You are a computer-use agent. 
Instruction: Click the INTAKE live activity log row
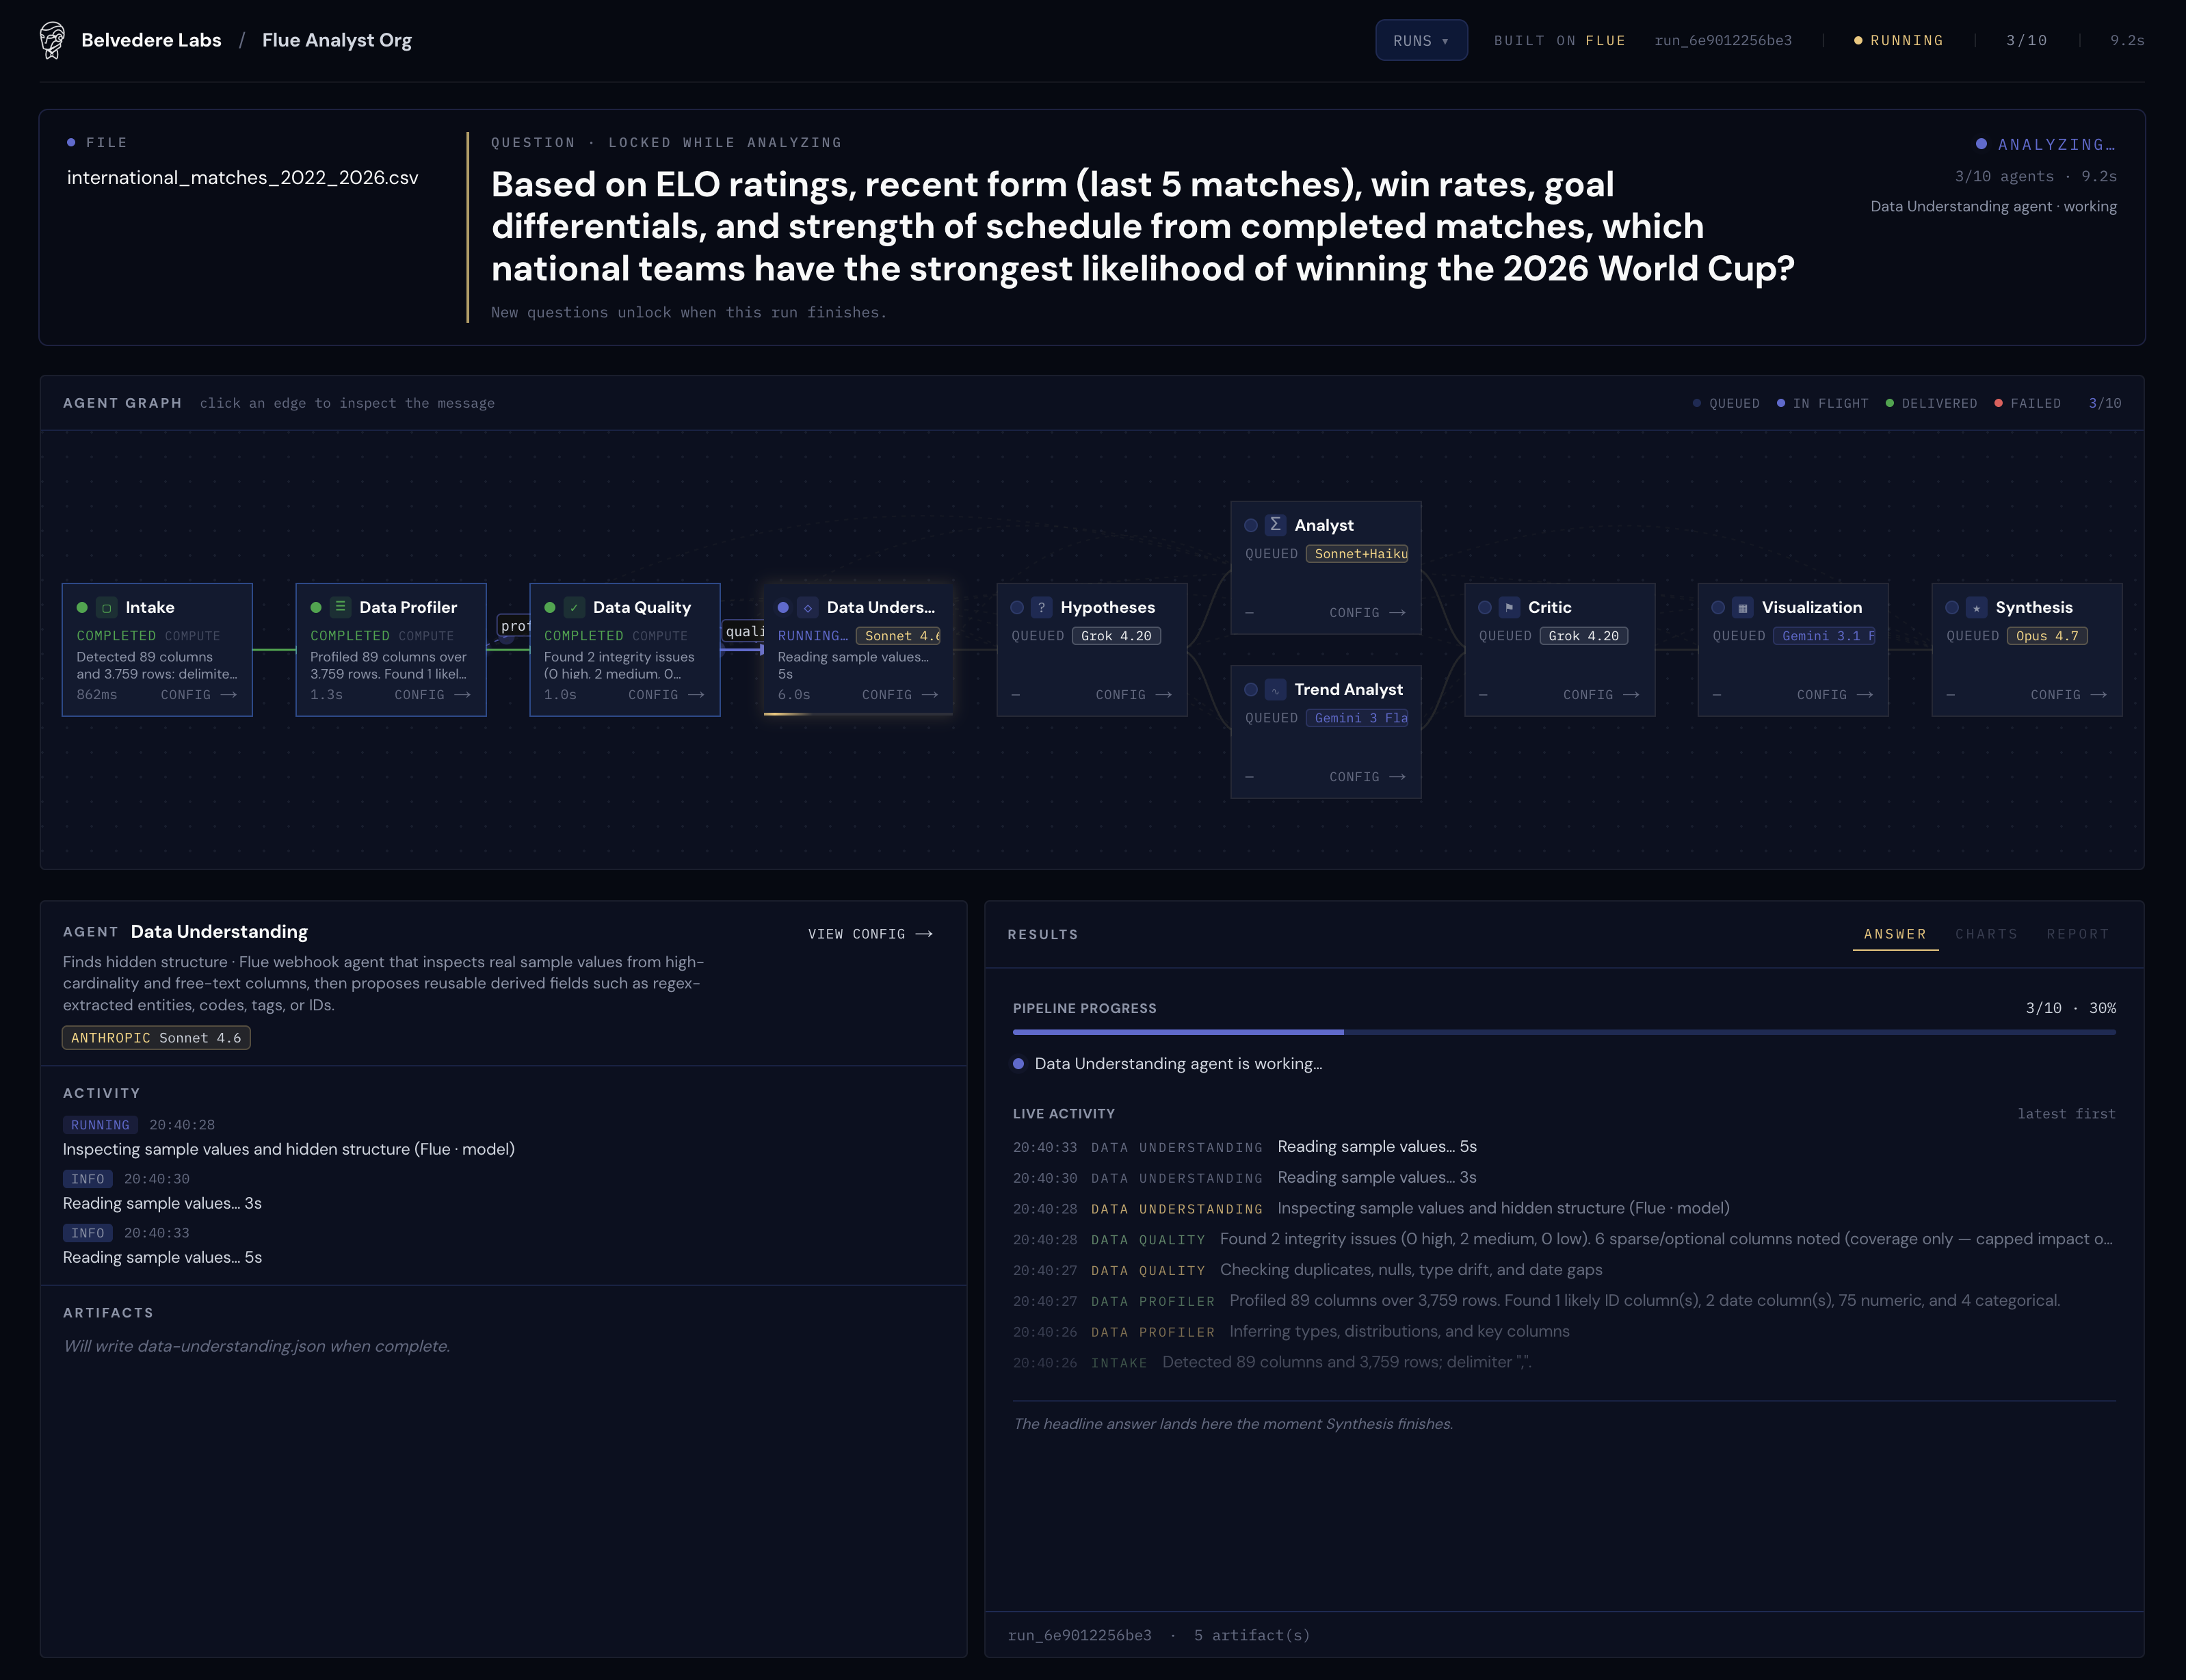(x=1564, y=1362)
